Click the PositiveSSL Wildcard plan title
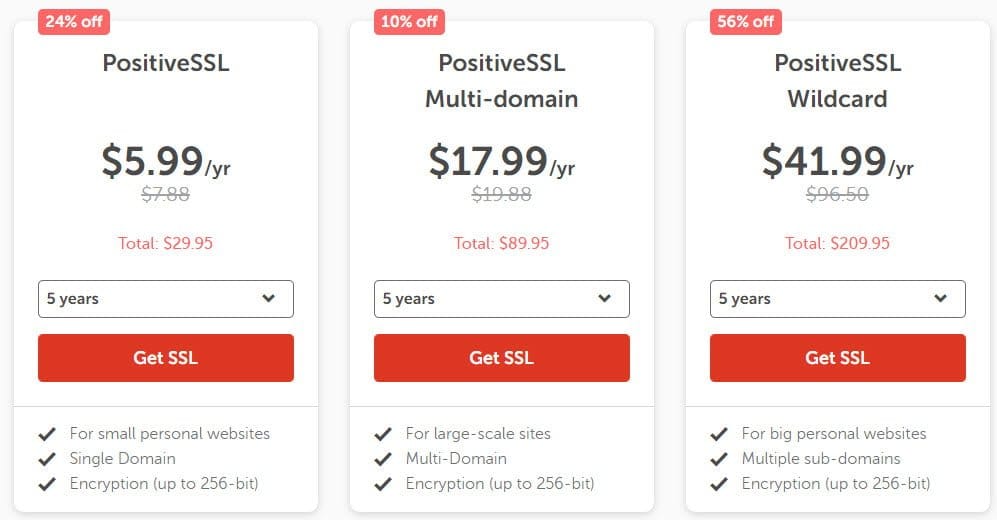The height and width of the screenshot is (520, 997). 838,81
